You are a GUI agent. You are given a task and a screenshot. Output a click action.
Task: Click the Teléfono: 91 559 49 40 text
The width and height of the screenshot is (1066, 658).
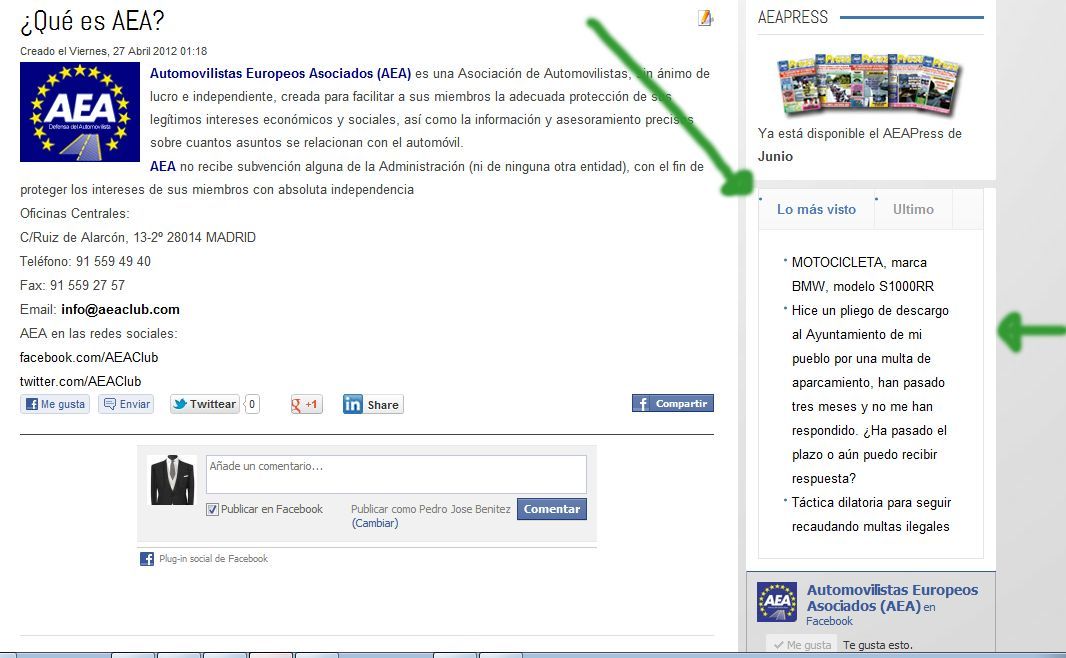tap(85, 262)
